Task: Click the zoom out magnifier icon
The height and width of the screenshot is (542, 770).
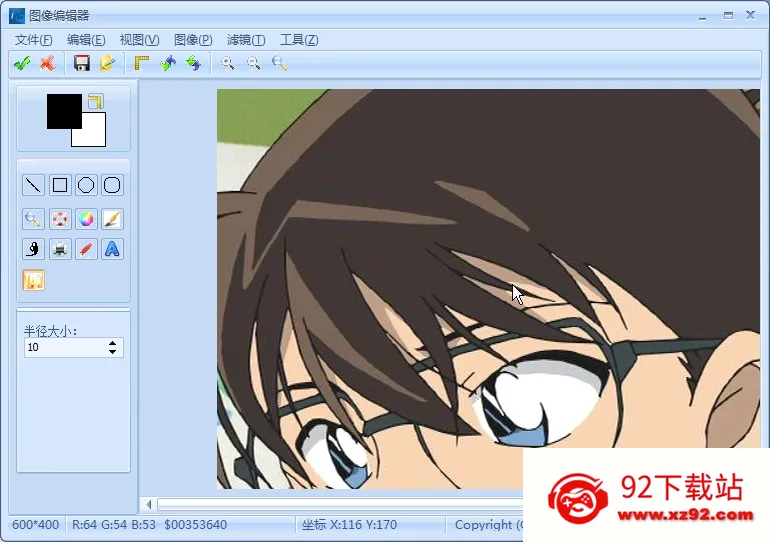Action: coord(253,63)
